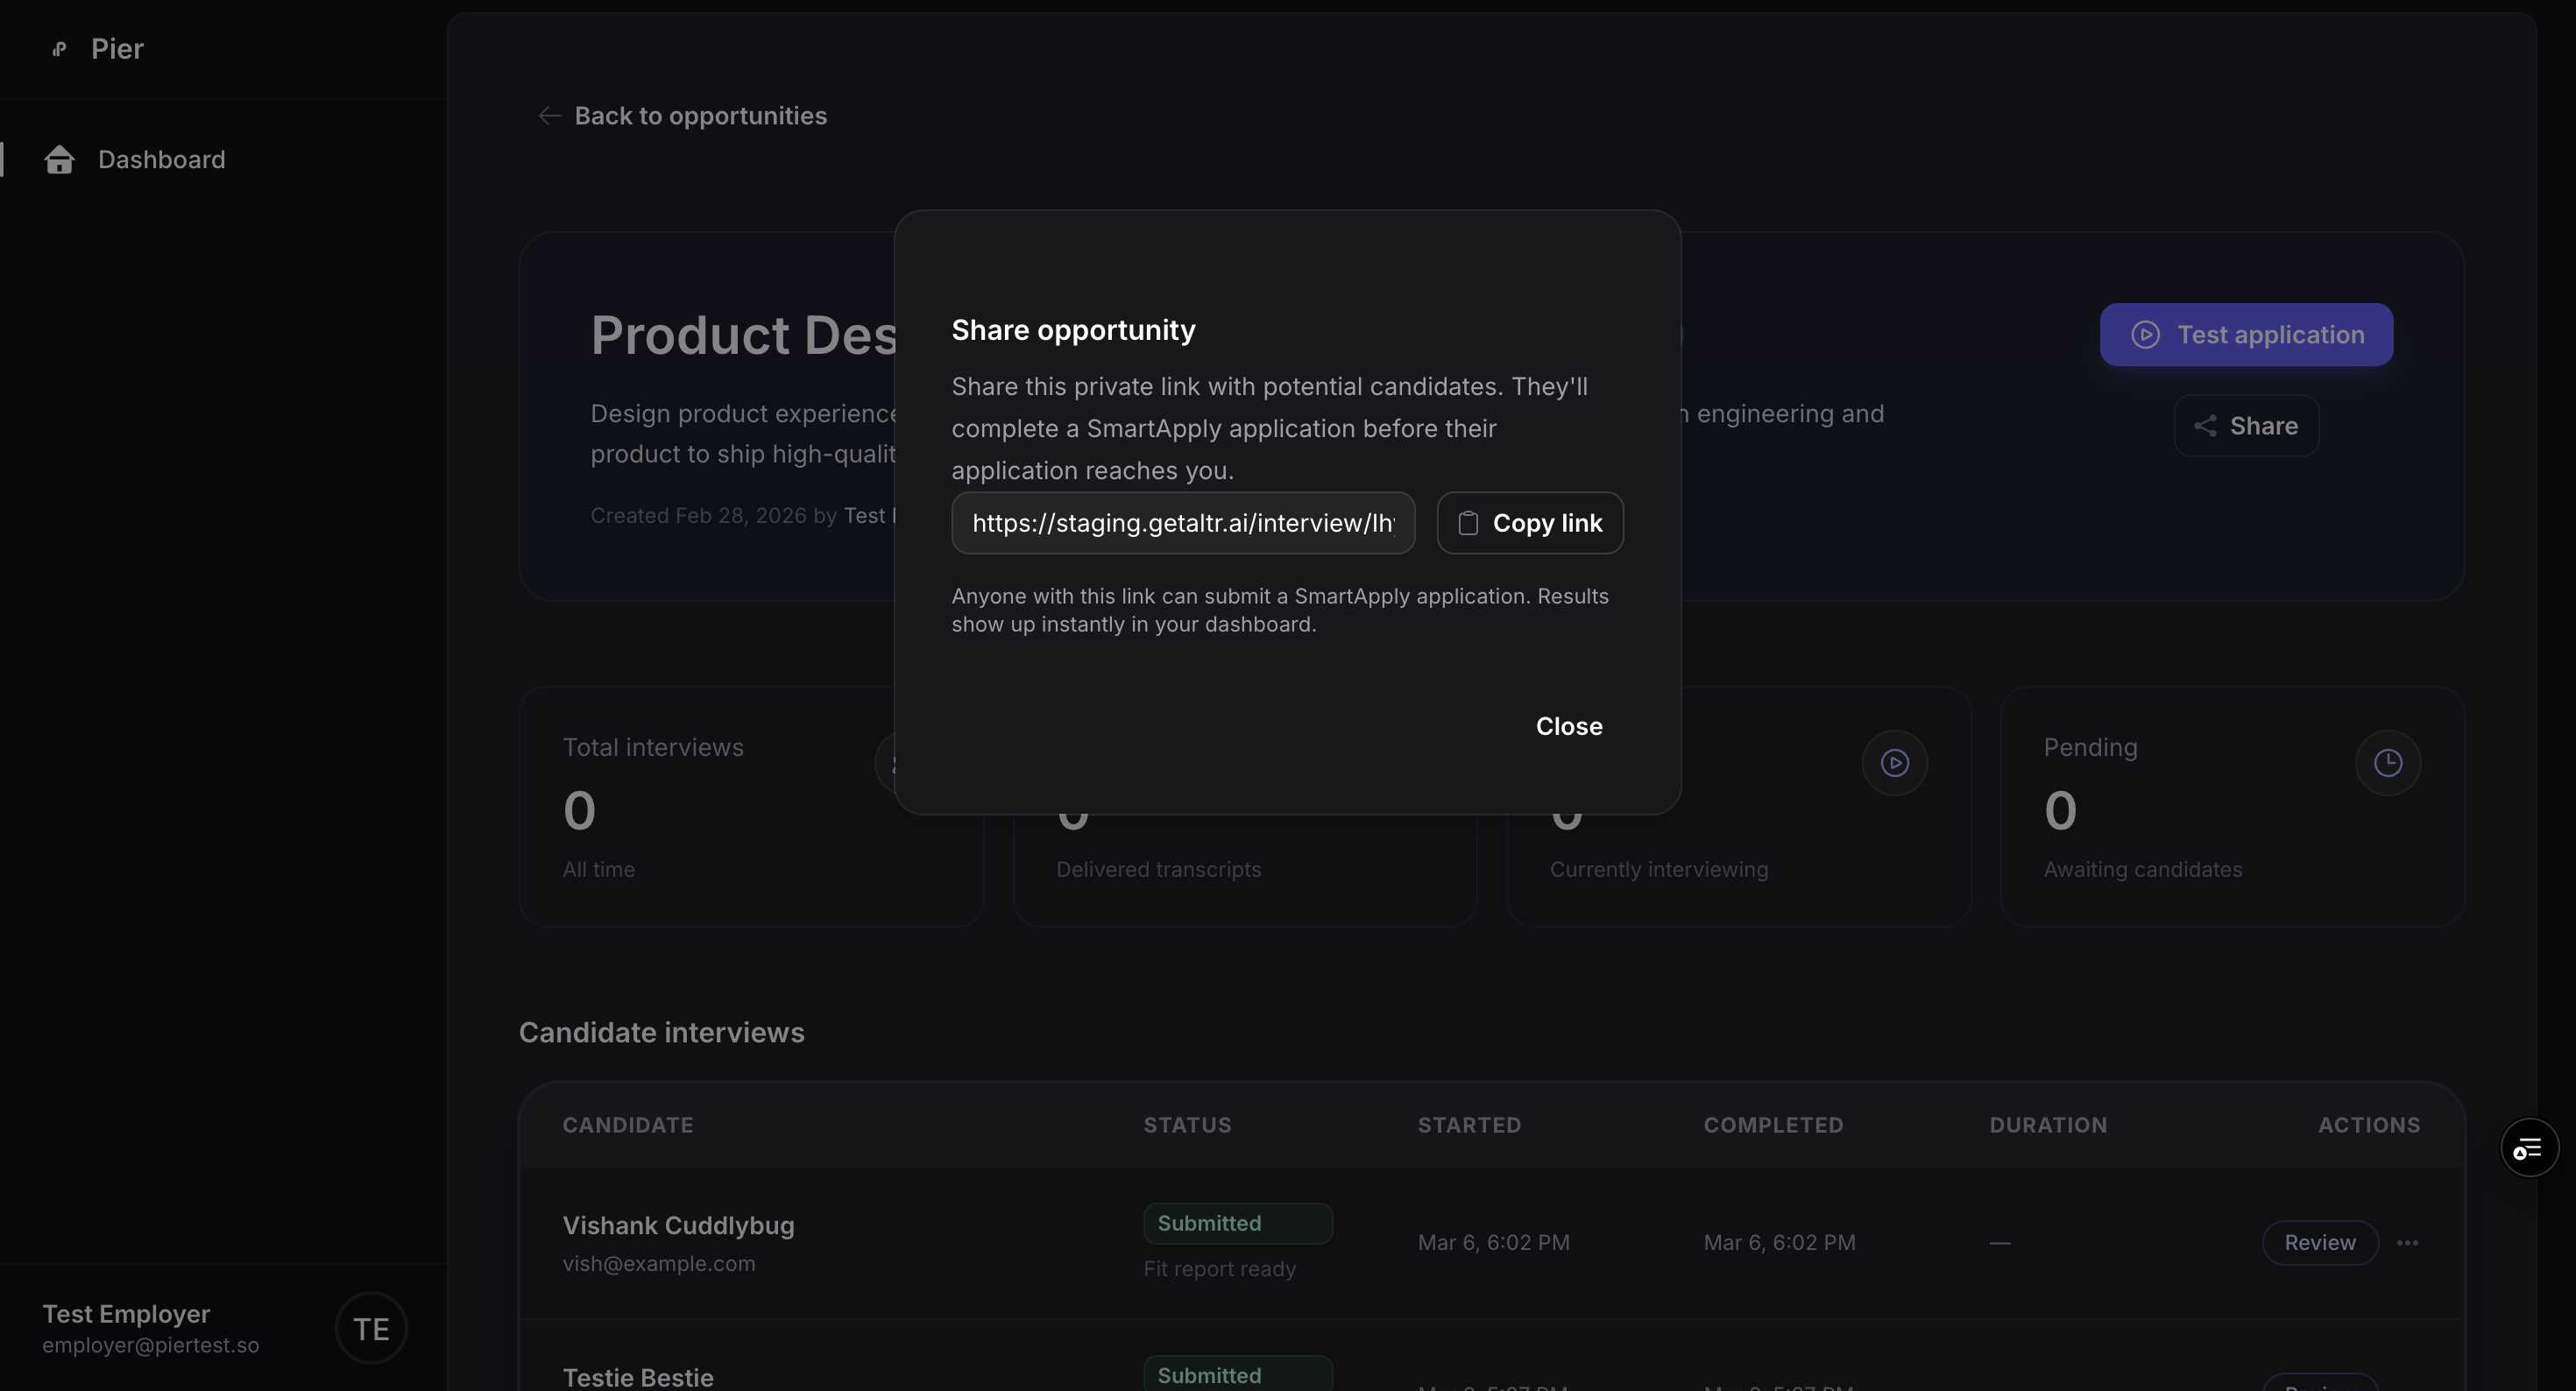Click the Awaiting candidates text

coord(2143,870)
